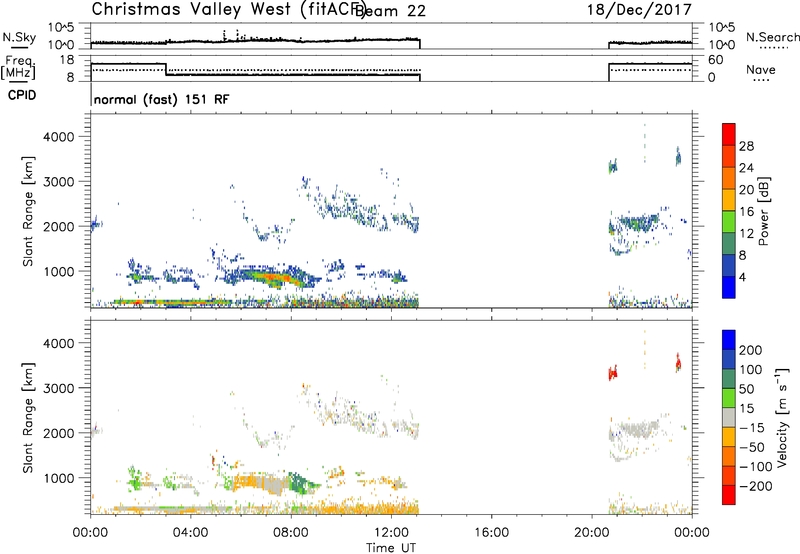The width and height of the screenshot is (800, 554).
Task: Select the dark blue top Velocity colorbar segment
Action: 729,340
